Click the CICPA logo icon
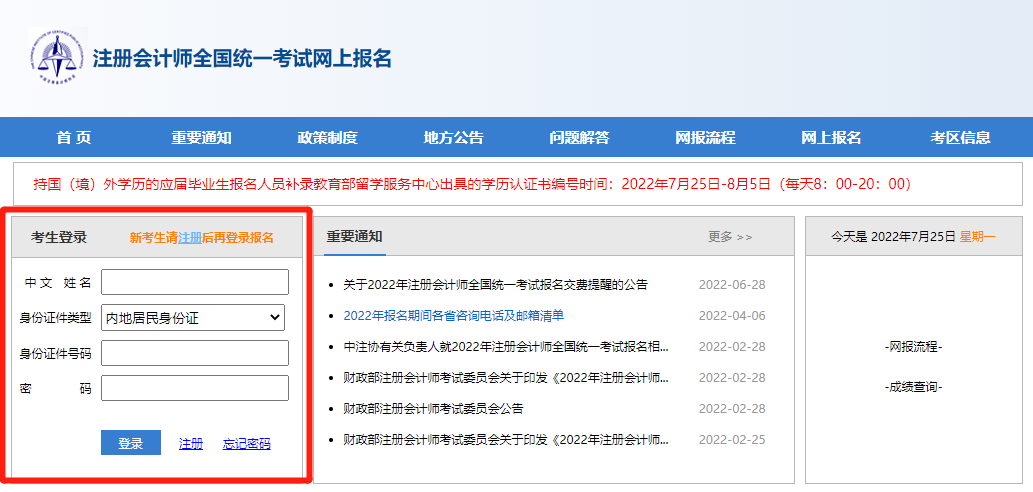 point(57,58)
